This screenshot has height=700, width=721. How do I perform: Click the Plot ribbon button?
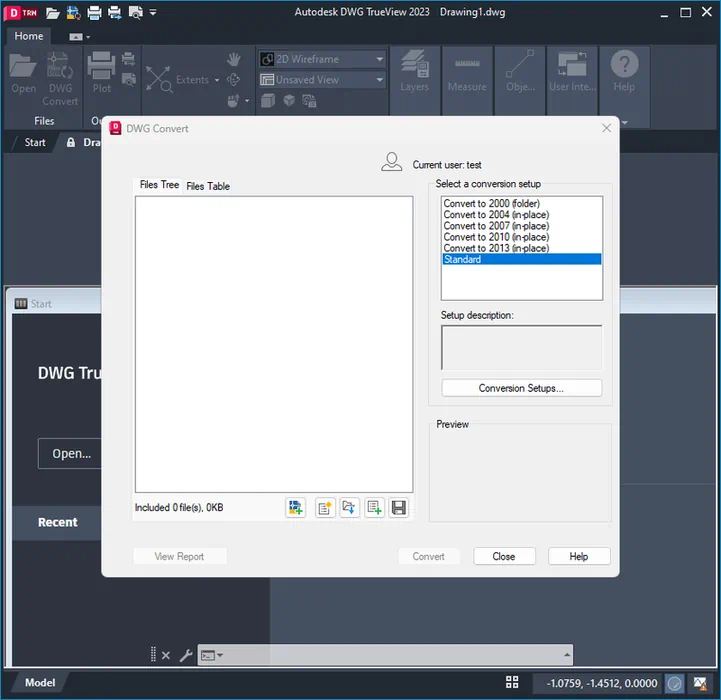(x=102, y=74)
